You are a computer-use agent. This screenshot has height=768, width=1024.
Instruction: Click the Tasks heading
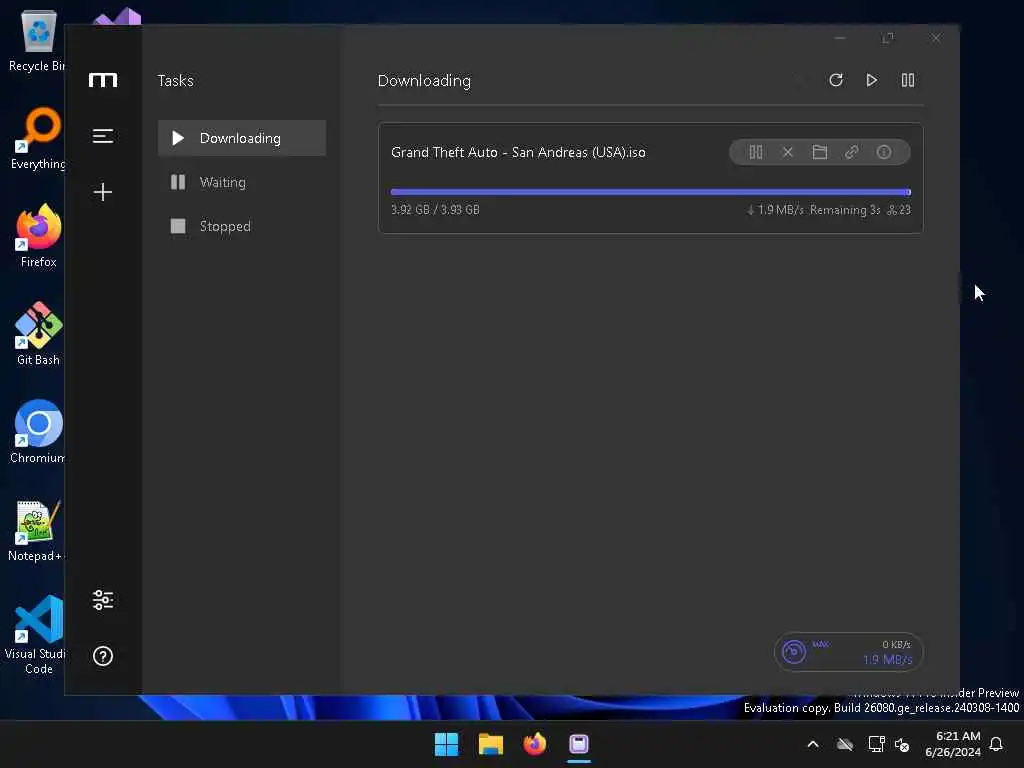click(x=176, y=80)
